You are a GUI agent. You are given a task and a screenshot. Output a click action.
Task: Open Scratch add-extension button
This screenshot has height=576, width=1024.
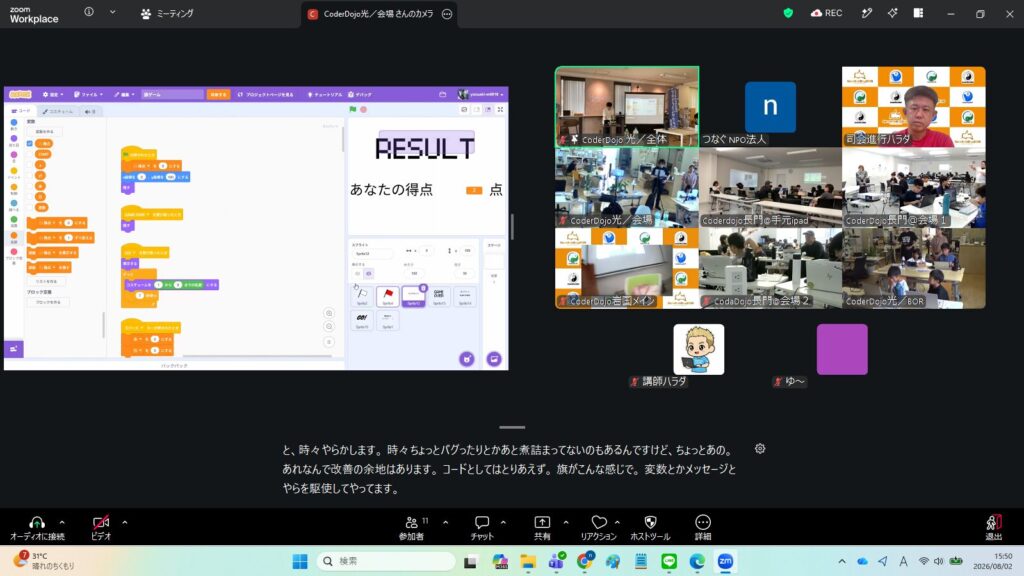14,349
